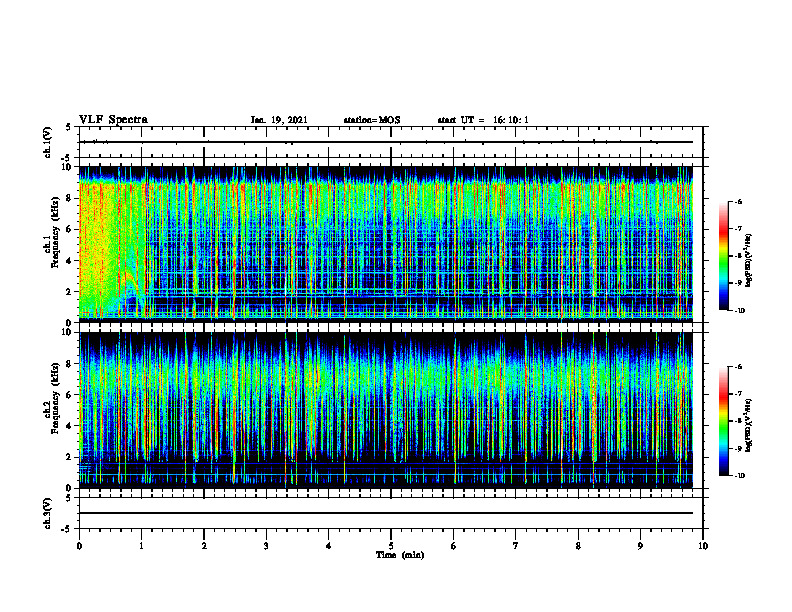Image resolution: width=792 pixels, height=612 pixels.
Task: Click the "-8" label on ch.2 color scale
Action: [738, 421]
